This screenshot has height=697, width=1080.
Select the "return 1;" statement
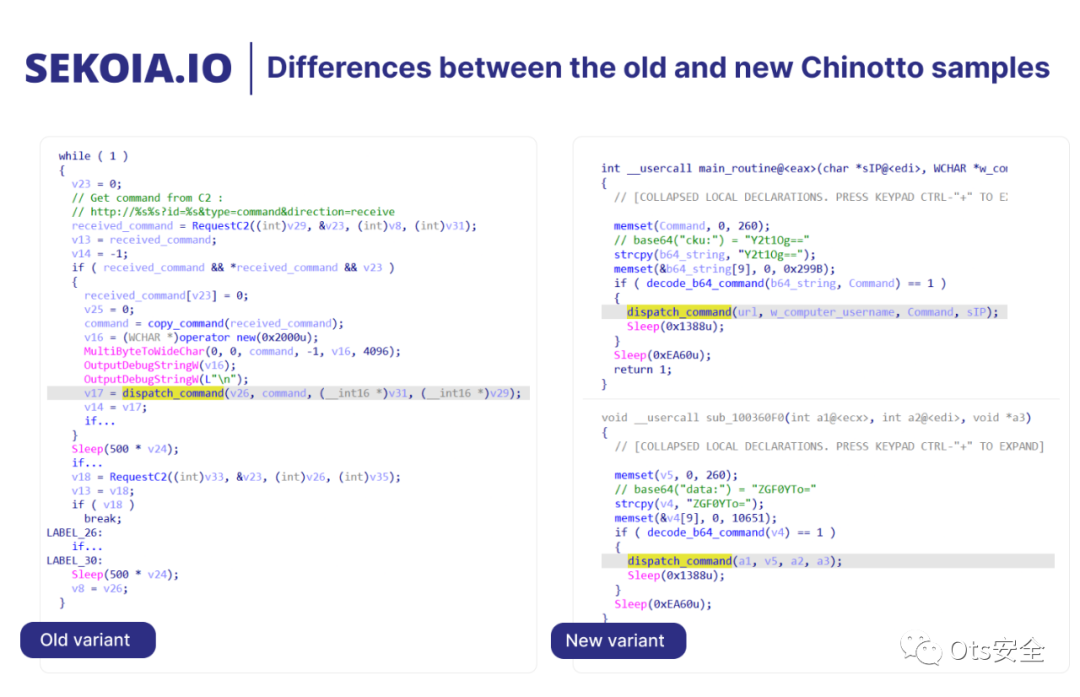coord(643,369)
